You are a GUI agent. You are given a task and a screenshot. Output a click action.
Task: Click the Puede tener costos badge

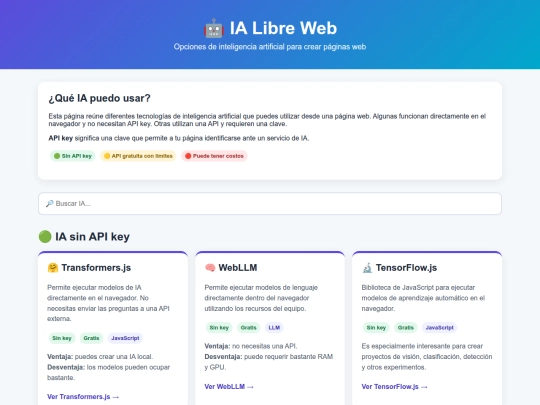click(214, 156)
